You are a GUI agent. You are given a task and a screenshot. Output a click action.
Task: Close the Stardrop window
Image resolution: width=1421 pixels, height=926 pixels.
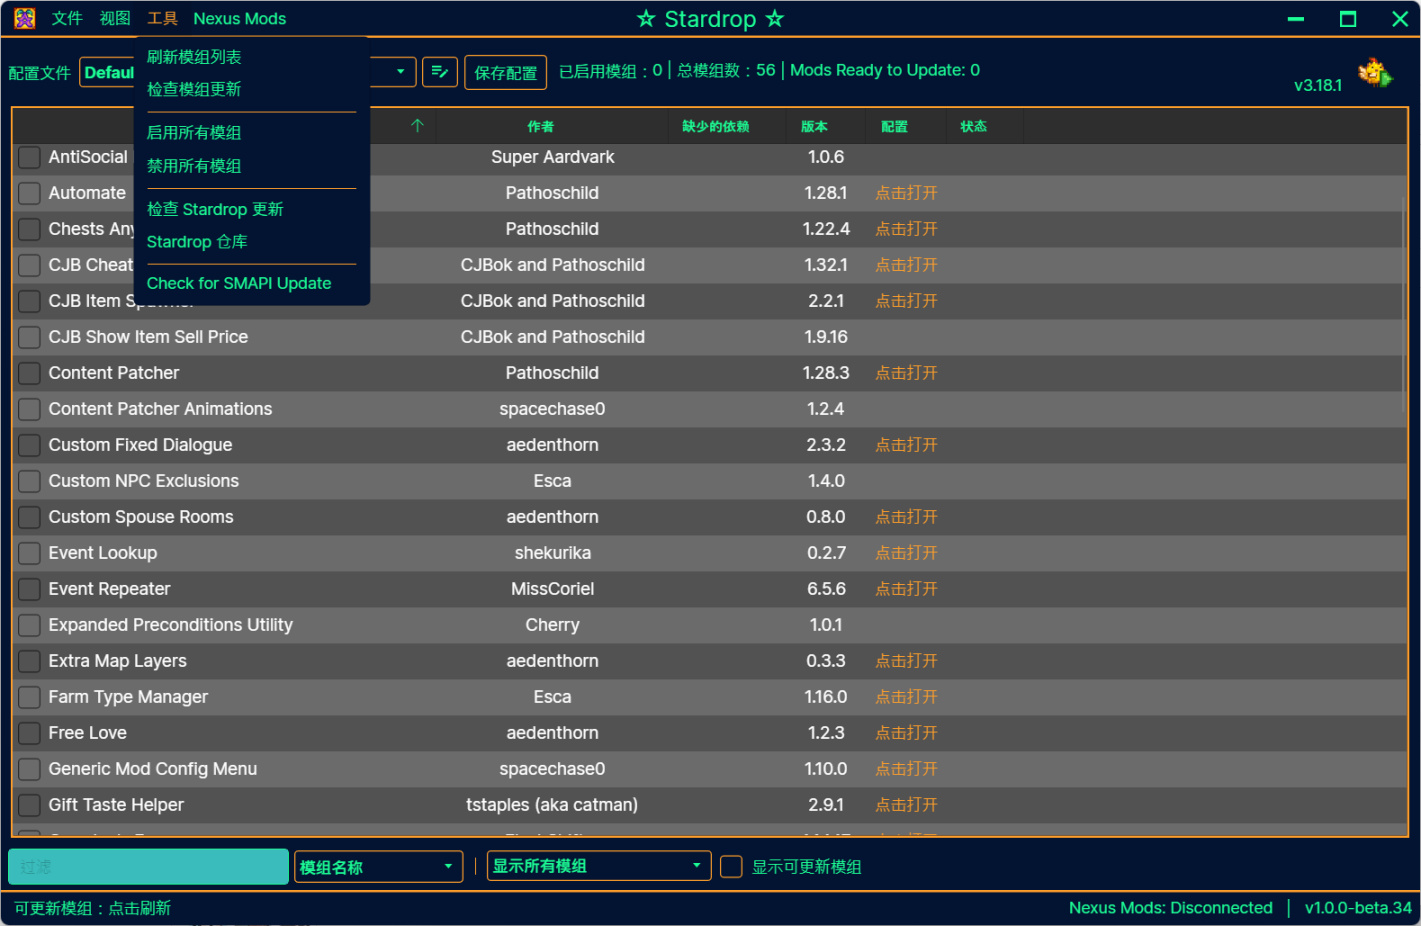[1400, 19]
